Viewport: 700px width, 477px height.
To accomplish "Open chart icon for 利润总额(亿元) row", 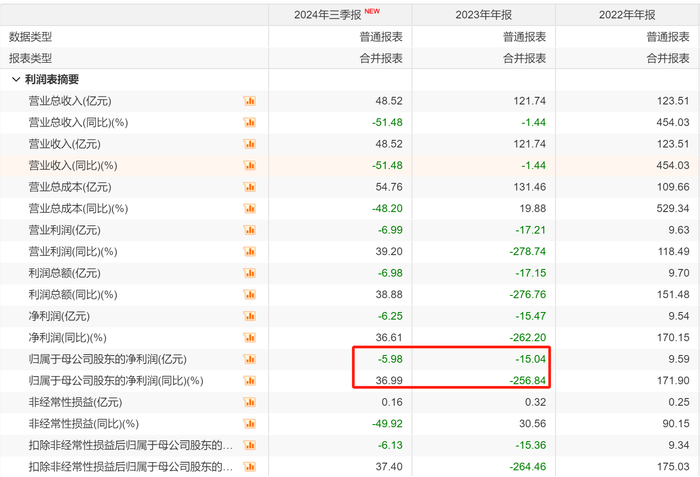I will coord(250,273).
